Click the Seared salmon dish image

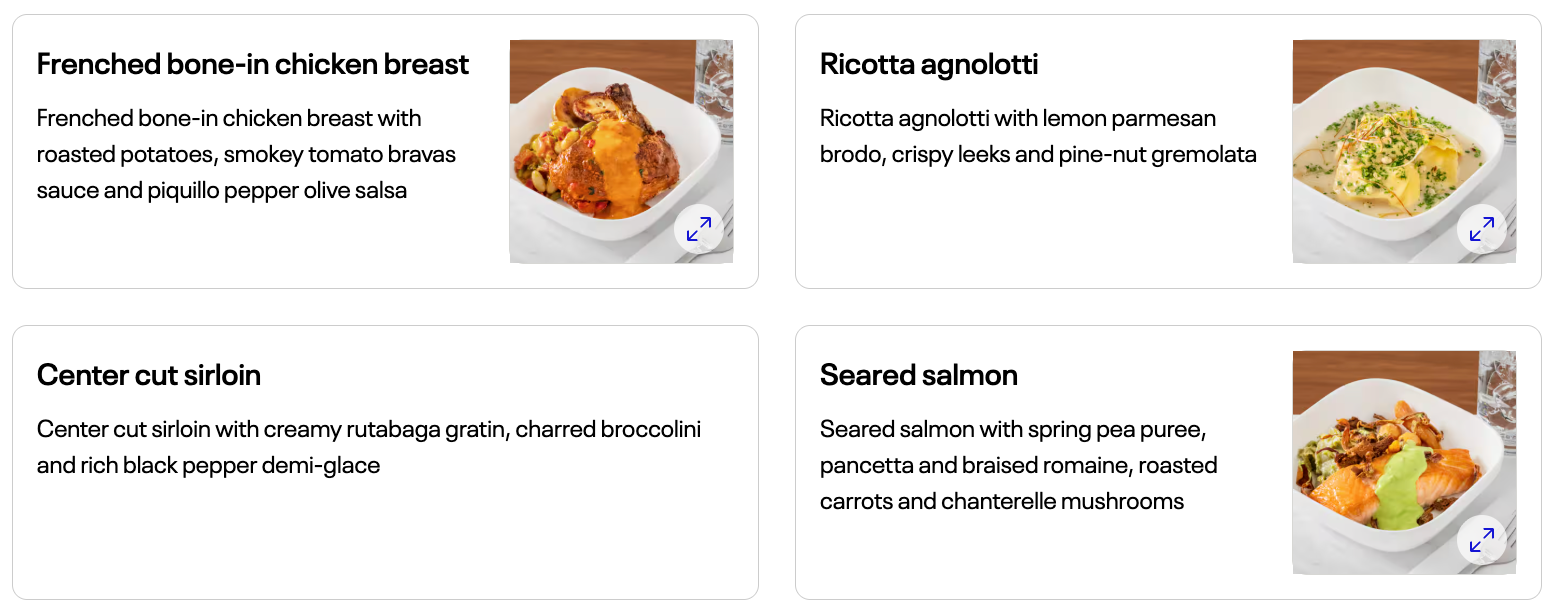pyautogui.click(x=1404, y=463)
